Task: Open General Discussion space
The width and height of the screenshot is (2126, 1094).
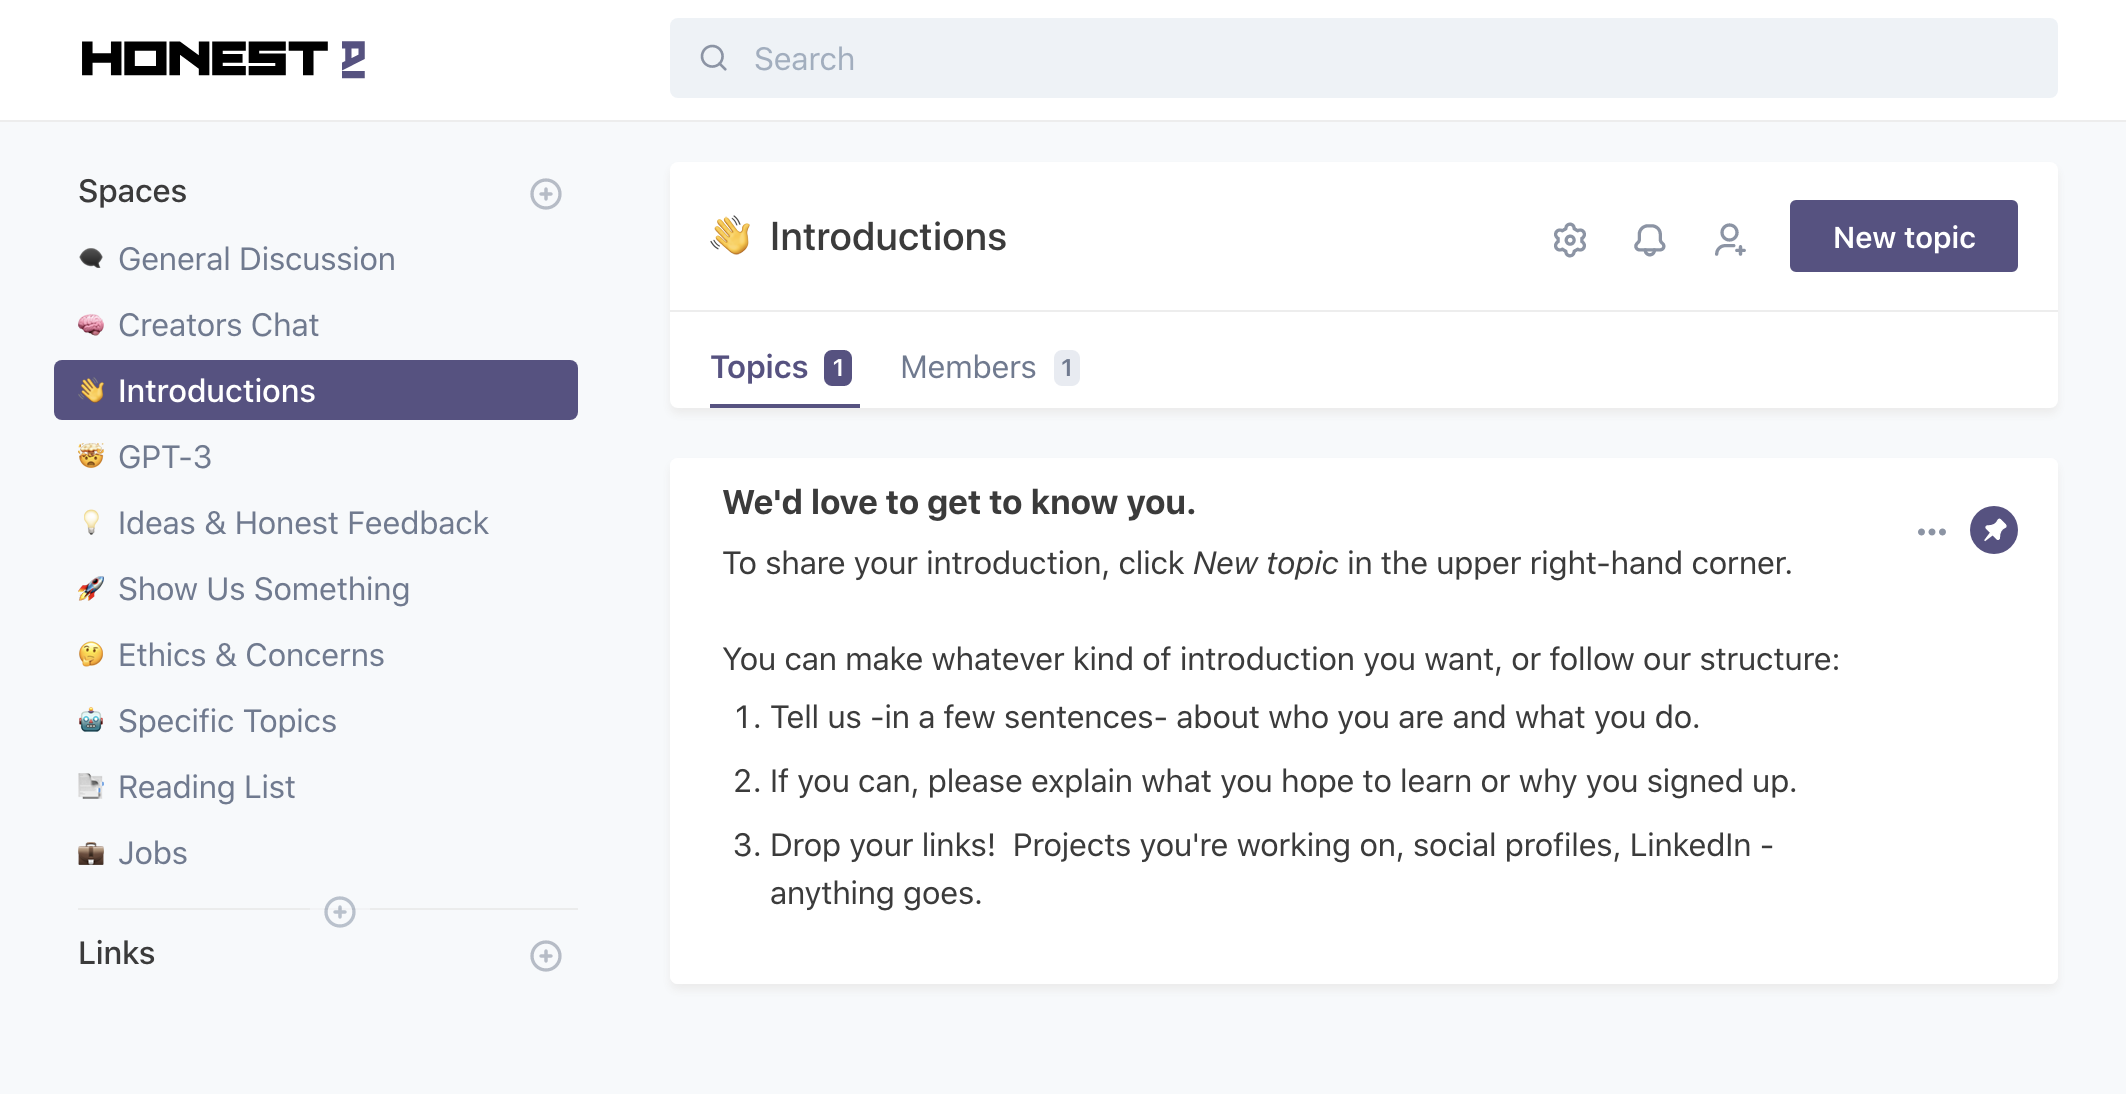Action: point(256,259)
